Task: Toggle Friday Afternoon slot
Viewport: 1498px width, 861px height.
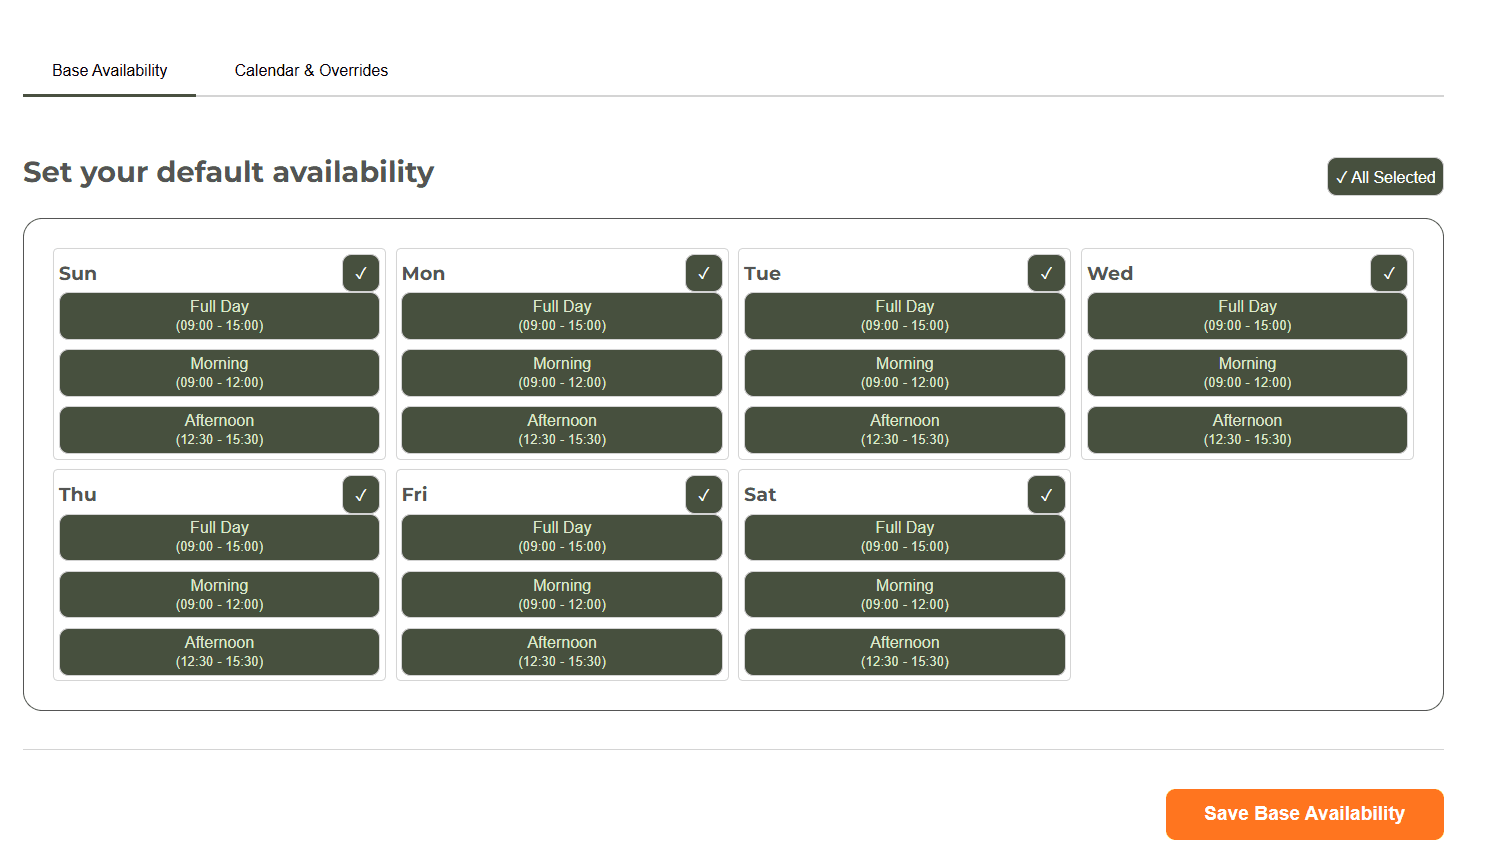Action: pos(562,652)
